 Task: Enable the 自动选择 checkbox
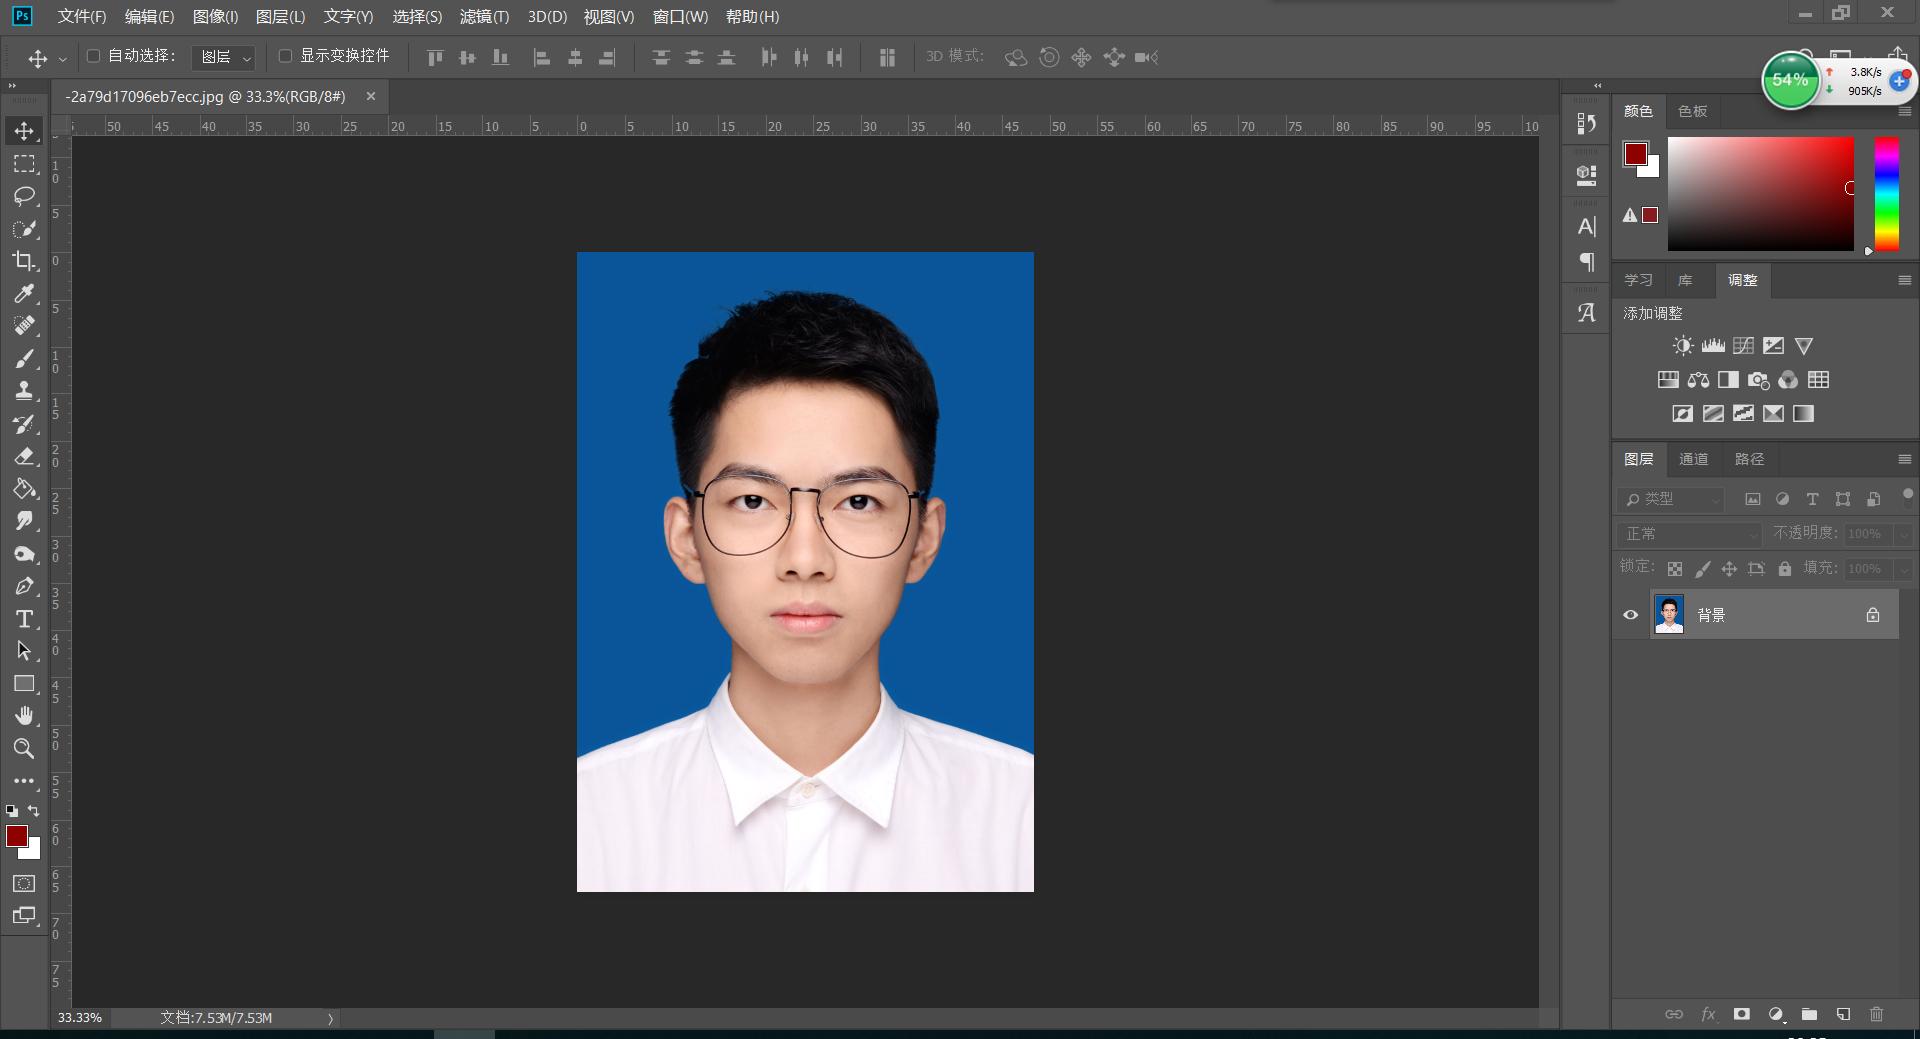(94, 56)
